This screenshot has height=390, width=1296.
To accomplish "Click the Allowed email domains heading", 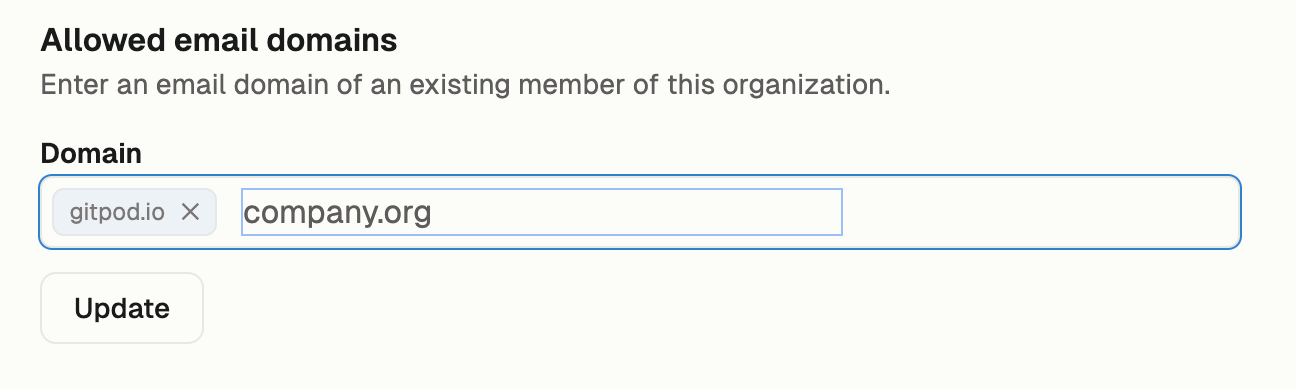I will click(219, 41).
